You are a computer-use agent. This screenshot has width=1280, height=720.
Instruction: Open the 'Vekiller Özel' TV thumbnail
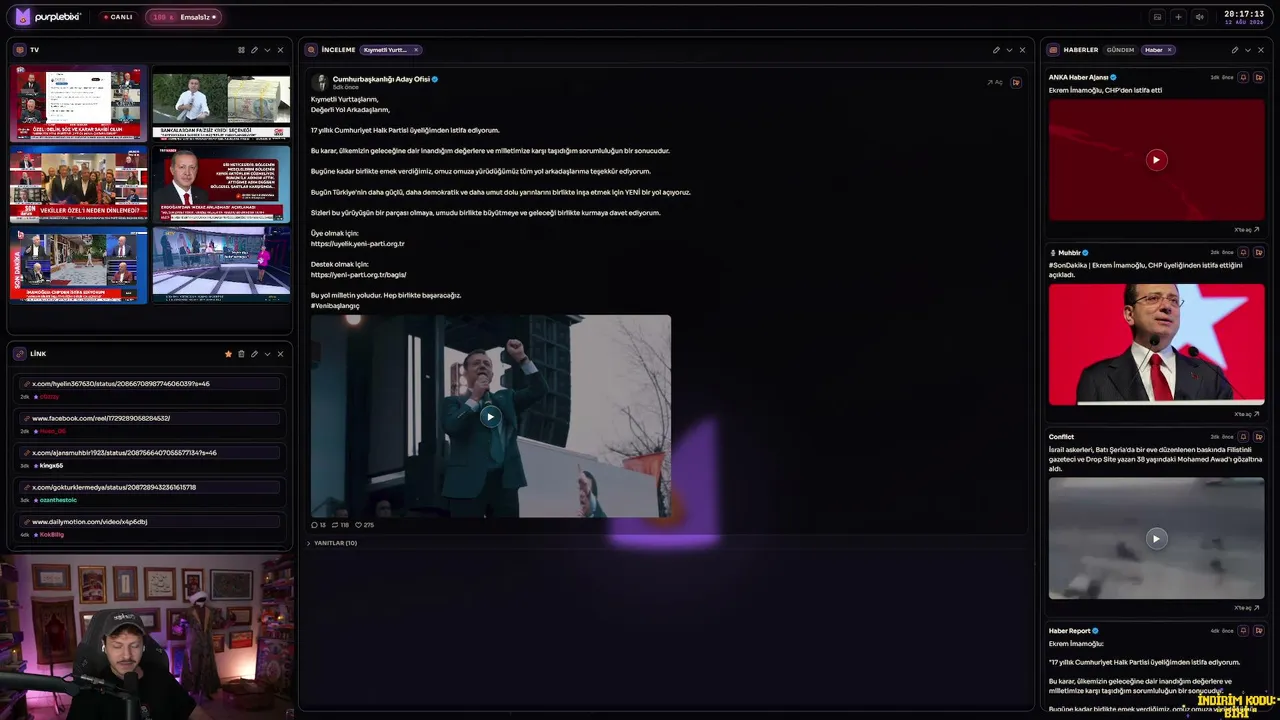coord(78,184)
